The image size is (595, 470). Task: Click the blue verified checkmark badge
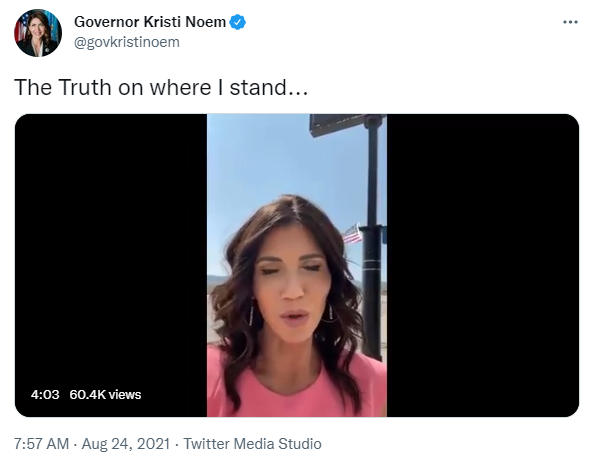point(238,22)
